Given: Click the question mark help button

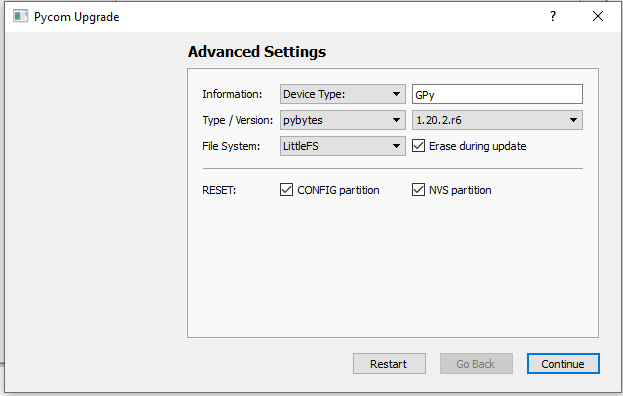Looking at the screenshot, I should (553, 16).
